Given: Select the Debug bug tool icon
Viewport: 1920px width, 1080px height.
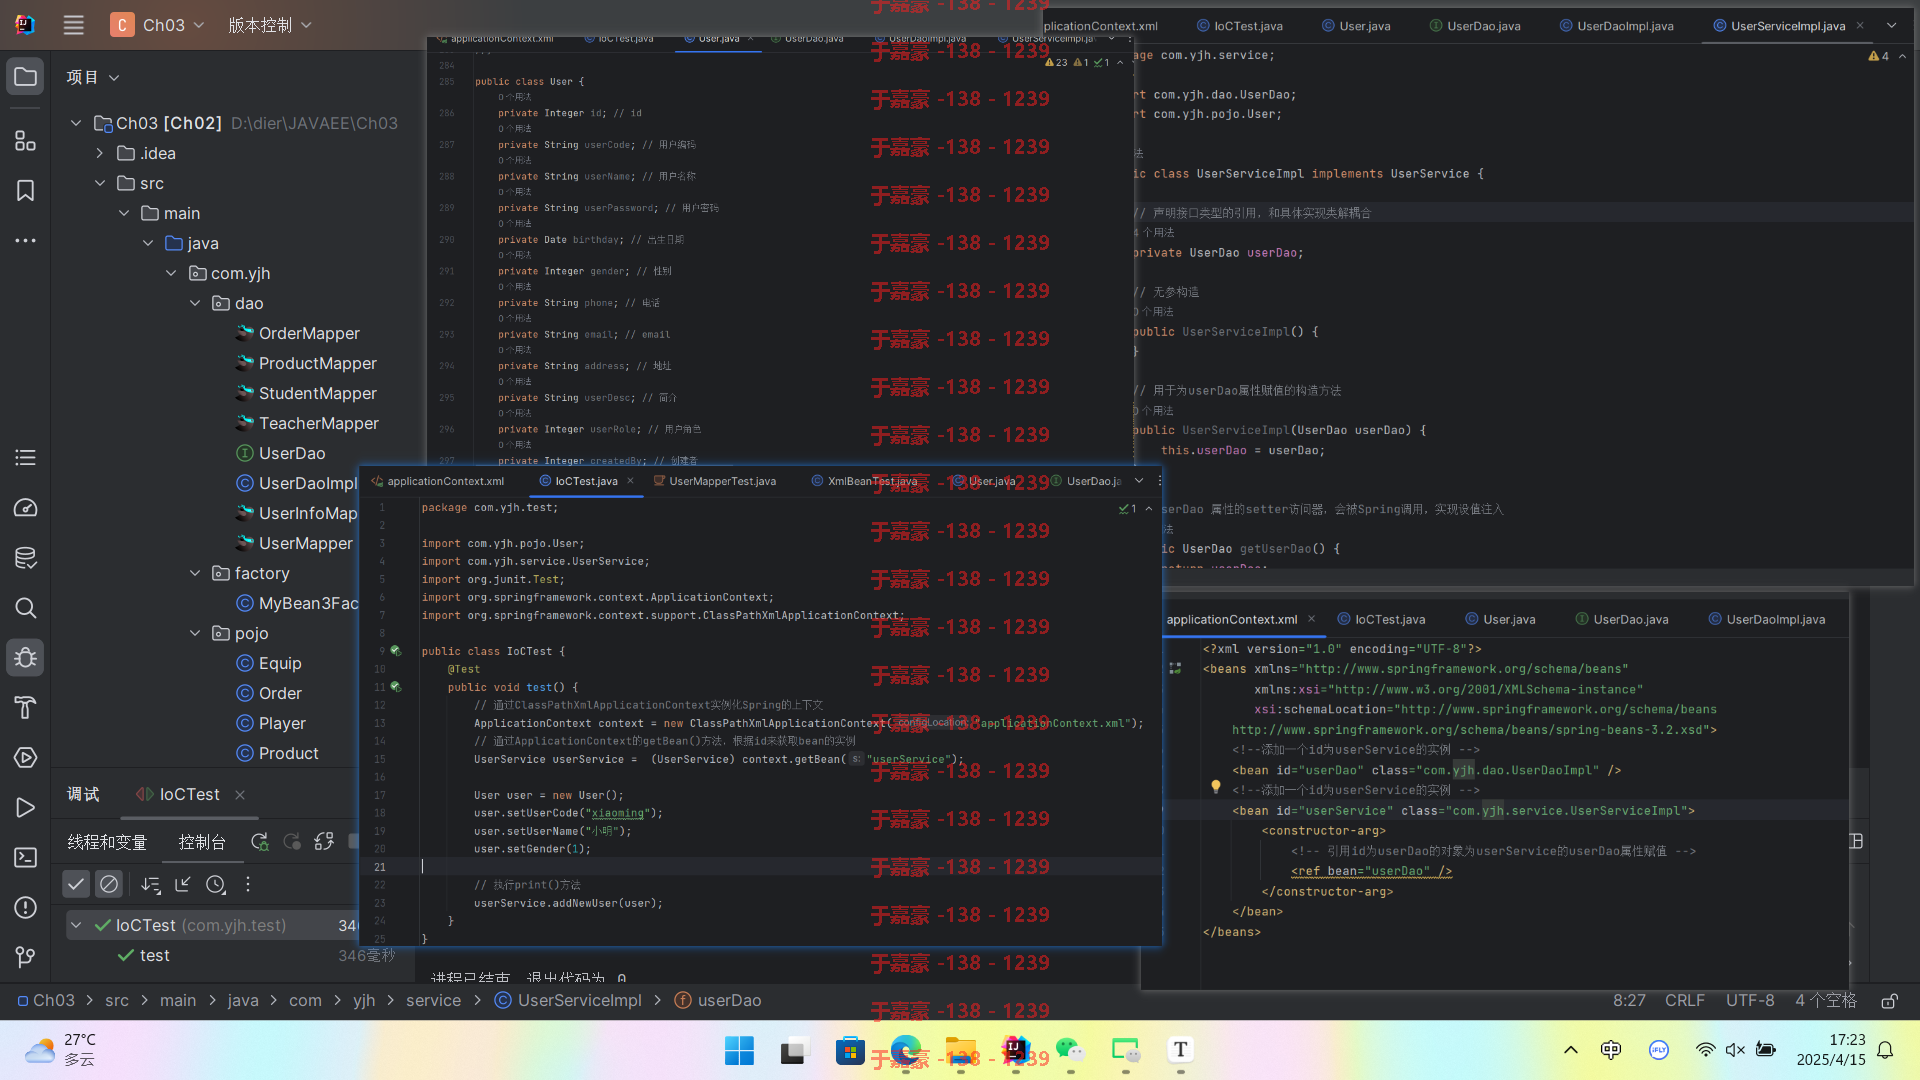Looking at the screenshot, I should point(25,658).
